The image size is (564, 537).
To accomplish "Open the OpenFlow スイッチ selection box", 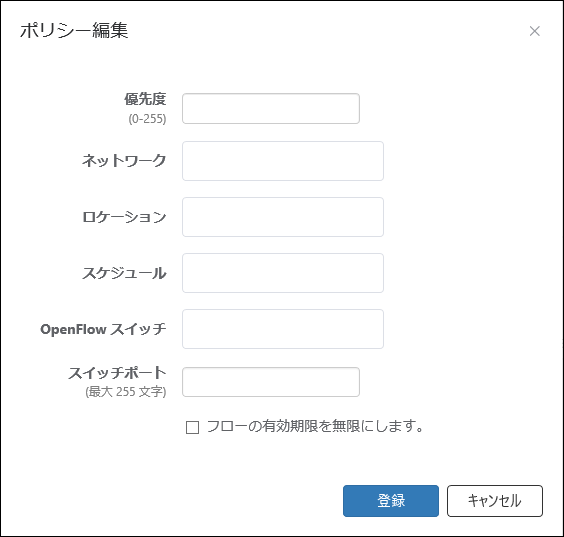I will [x=283, y=329].
